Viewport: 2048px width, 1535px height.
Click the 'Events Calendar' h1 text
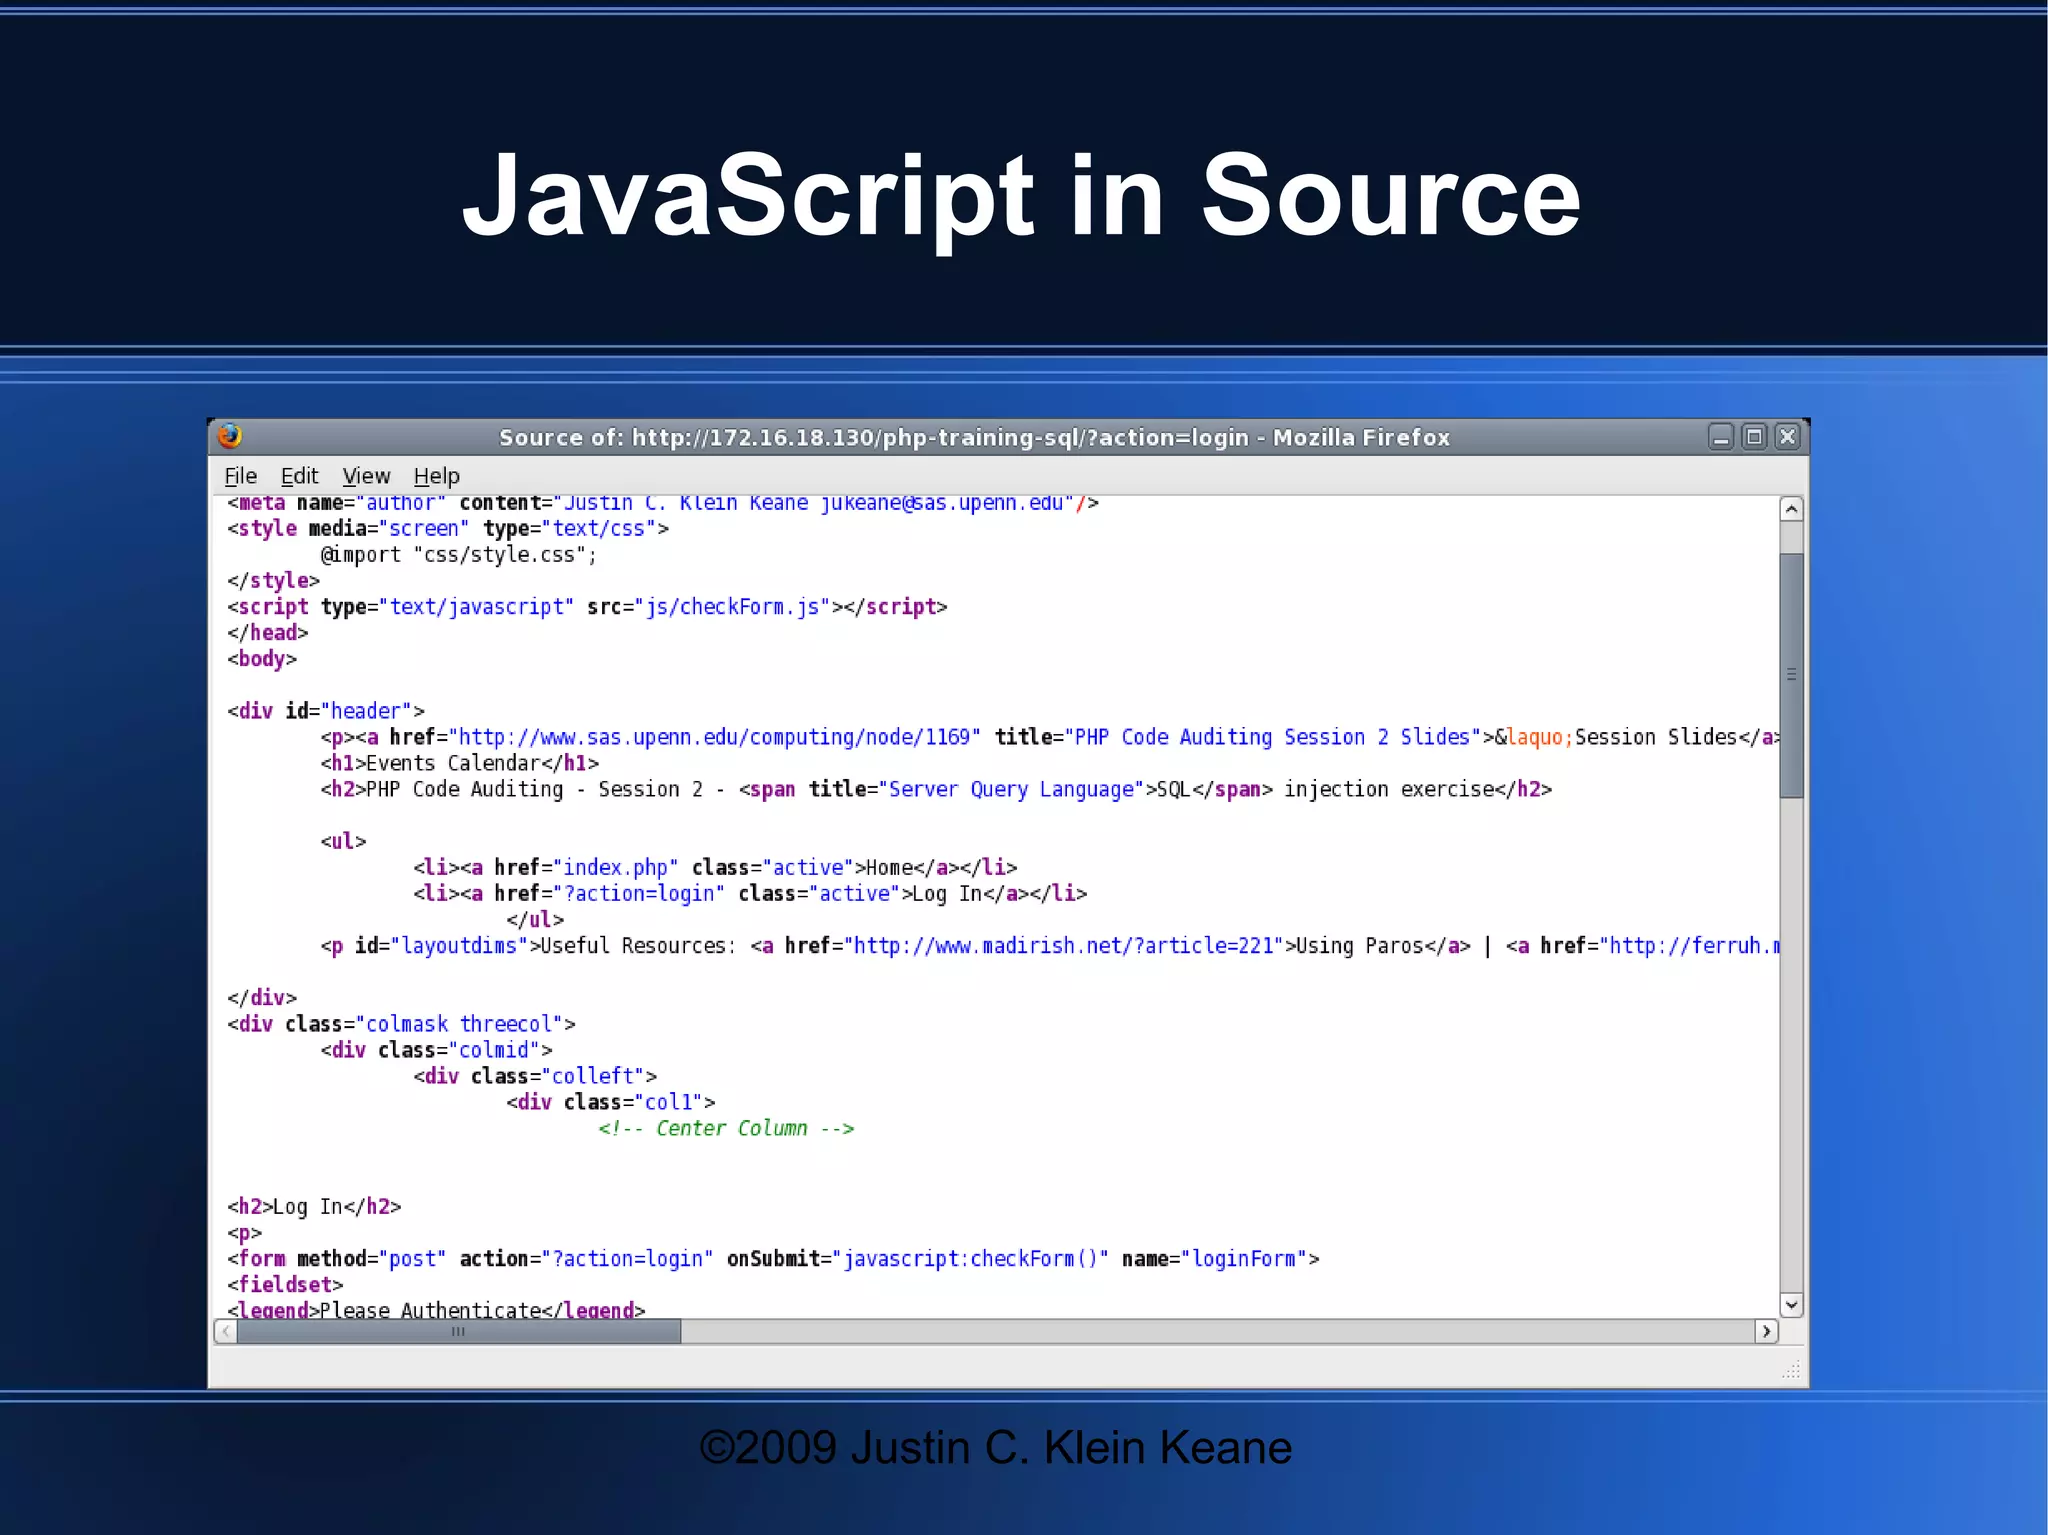click(x=453, y=763)
